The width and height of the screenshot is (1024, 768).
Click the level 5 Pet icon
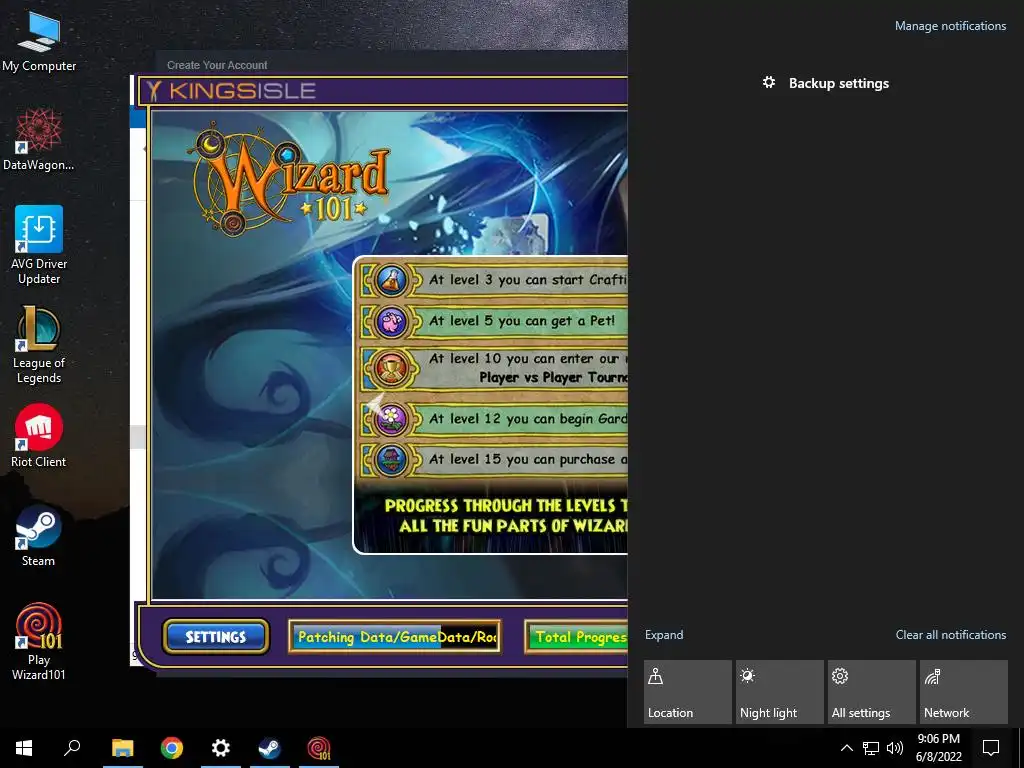pos(392,321)
